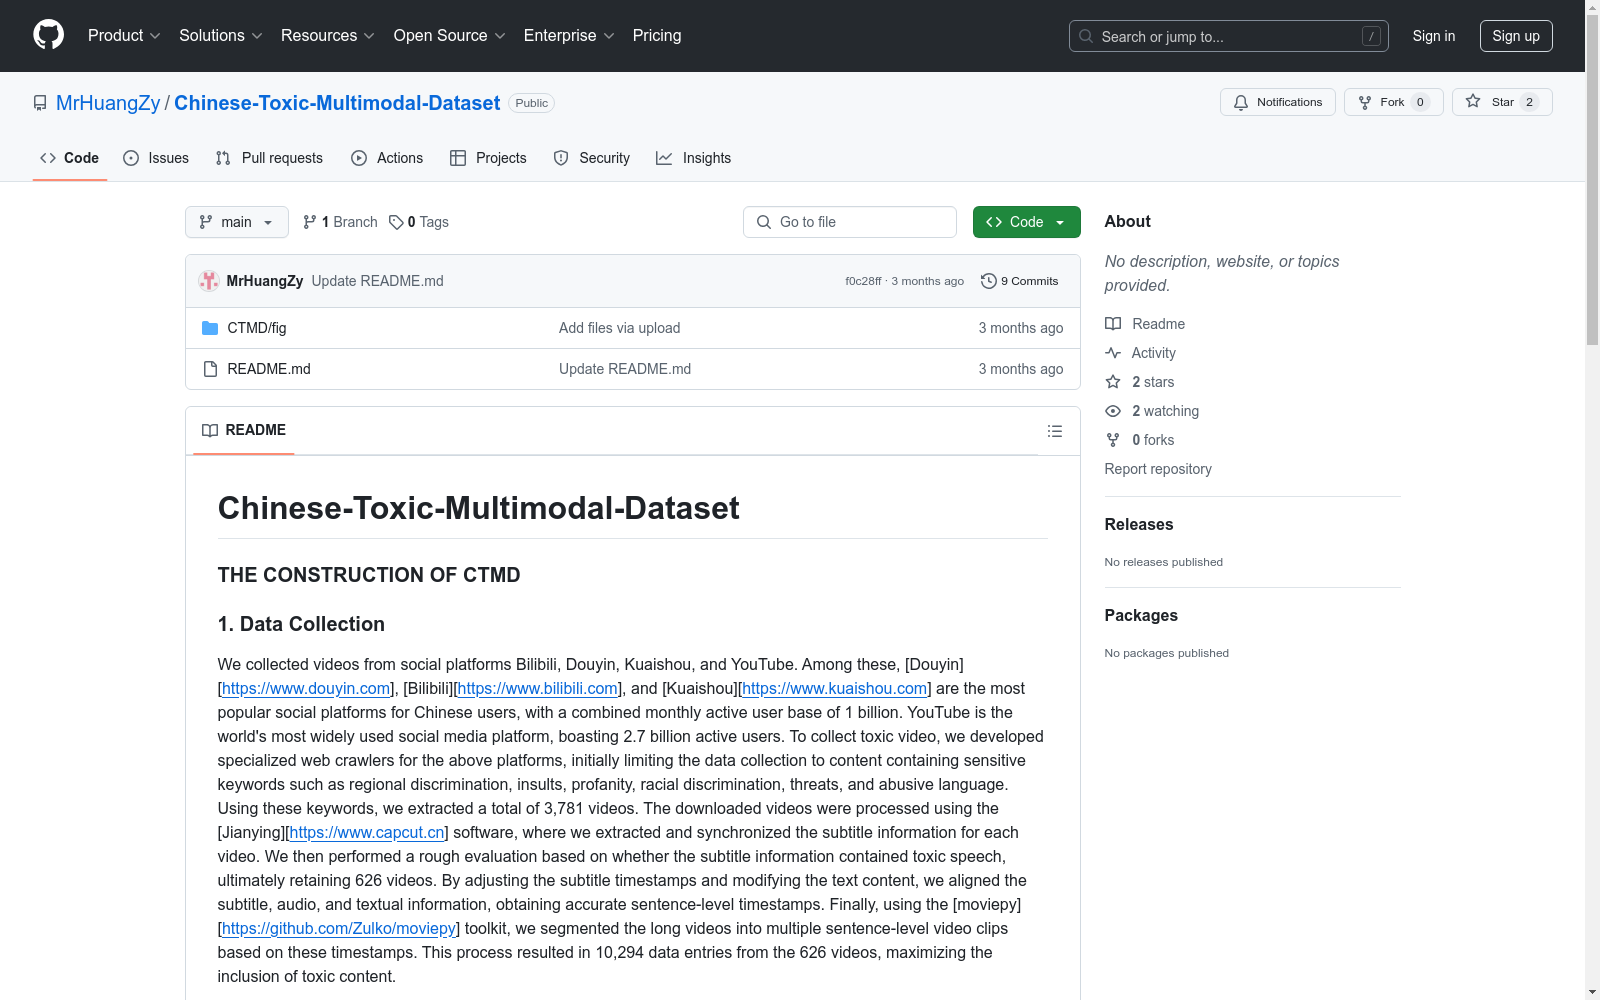The image size is (1600, 1000).
Task: Open the Chinese-Toxic-Multimodal-Dataset repository title link
Action: 337,103
